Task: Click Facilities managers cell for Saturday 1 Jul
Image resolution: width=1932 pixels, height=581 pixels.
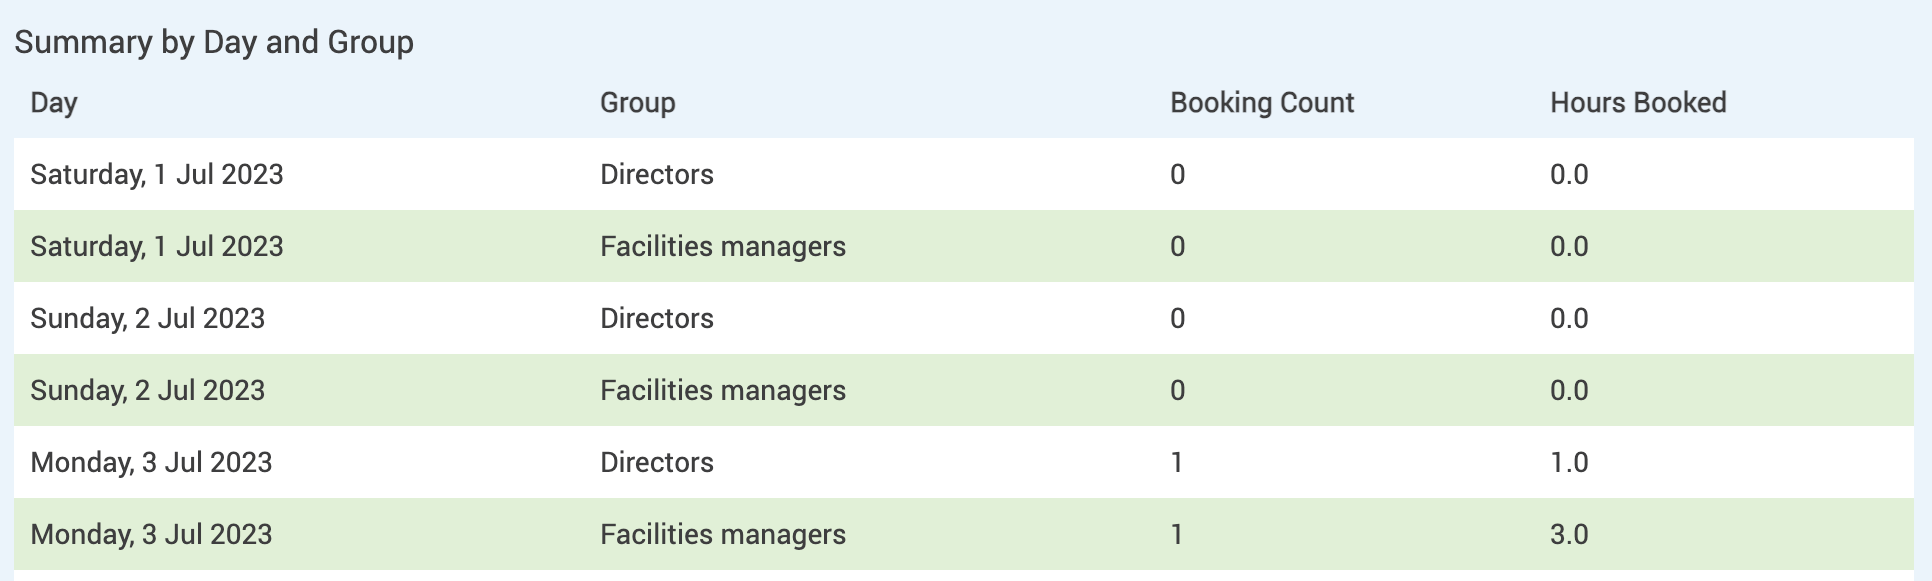Action: tap(722, 247)
